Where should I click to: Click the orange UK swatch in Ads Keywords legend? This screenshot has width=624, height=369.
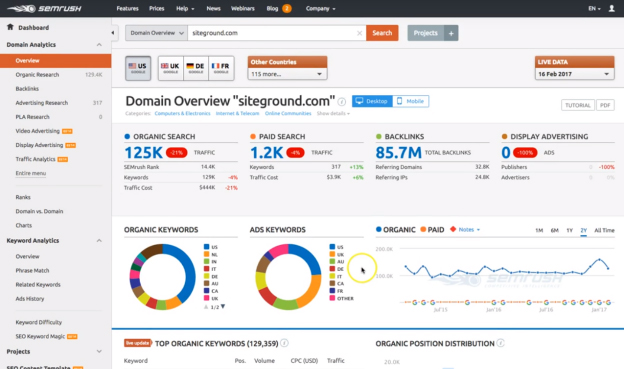[x=332, y=254]
